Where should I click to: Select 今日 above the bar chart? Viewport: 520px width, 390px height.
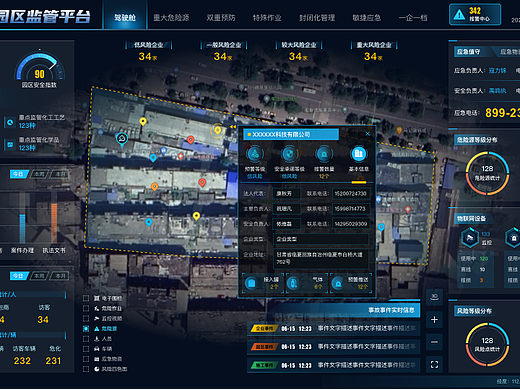[18, 174]
